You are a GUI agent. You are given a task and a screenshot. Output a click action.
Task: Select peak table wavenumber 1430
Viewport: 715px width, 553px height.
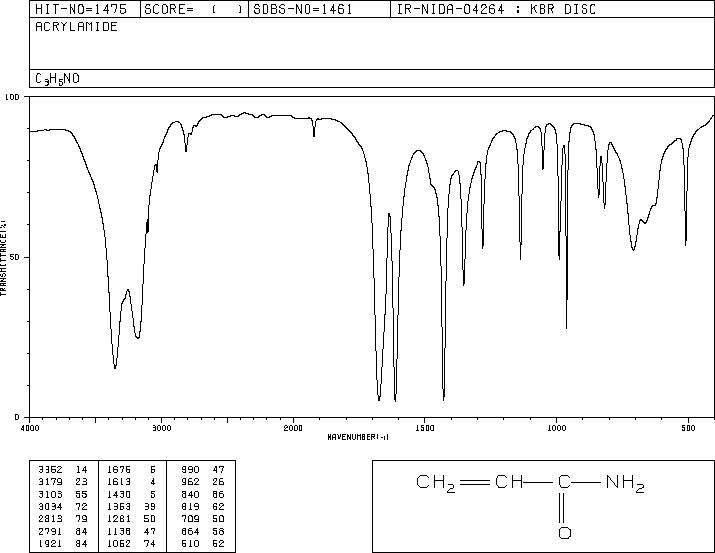[119, 494]
